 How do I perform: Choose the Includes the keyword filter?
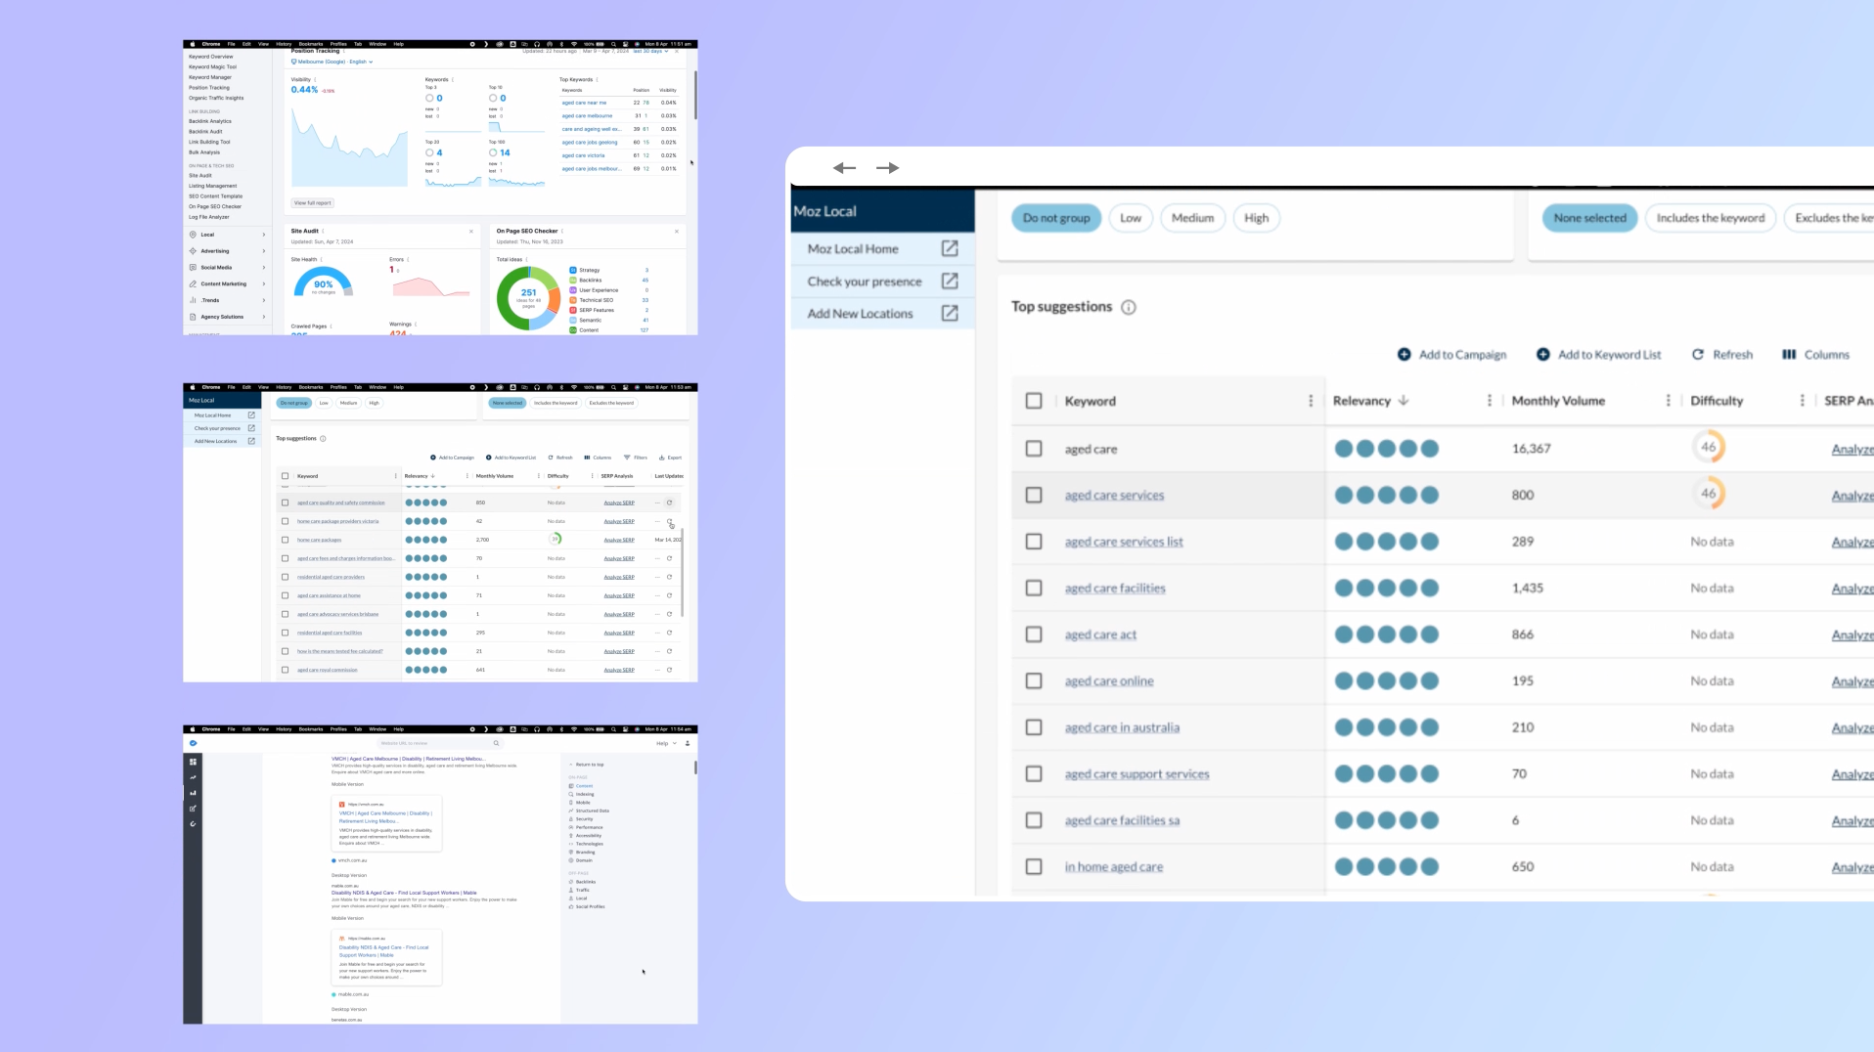[x=1709, y=218]
